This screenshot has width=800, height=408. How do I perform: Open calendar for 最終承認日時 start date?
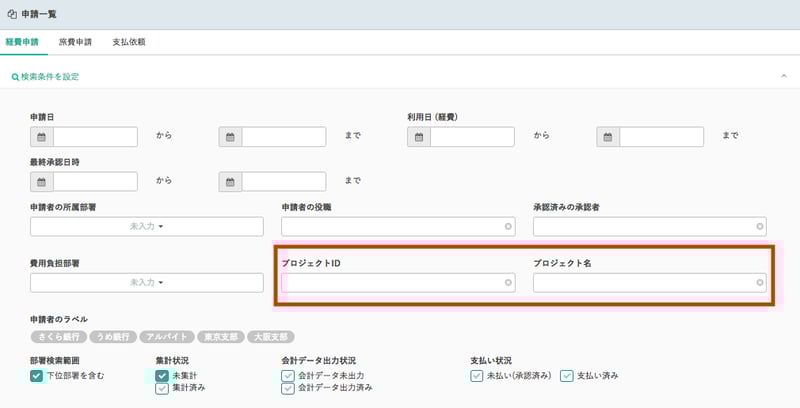42,182
